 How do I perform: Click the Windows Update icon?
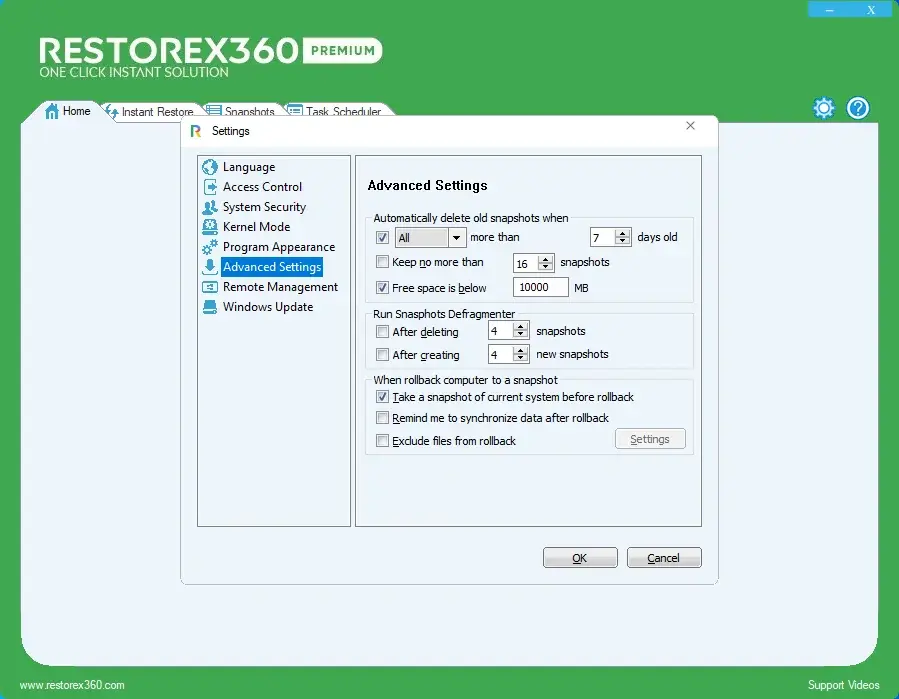(210, 307)
